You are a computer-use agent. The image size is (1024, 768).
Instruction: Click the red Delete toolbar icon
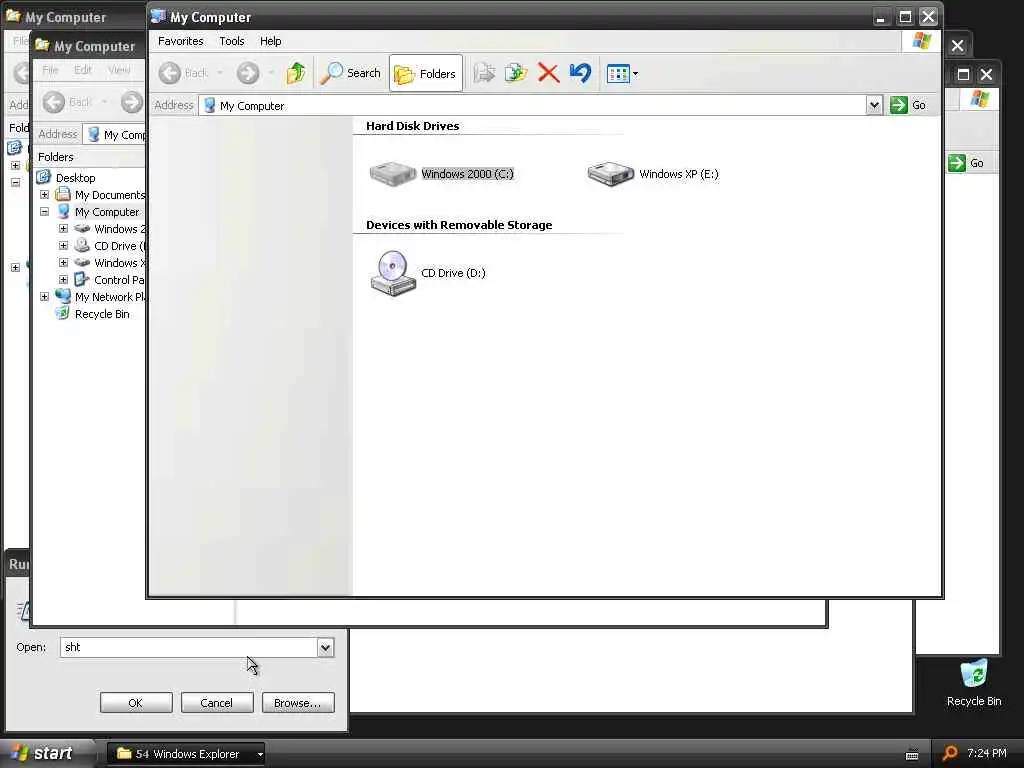(x=549, y=73)
